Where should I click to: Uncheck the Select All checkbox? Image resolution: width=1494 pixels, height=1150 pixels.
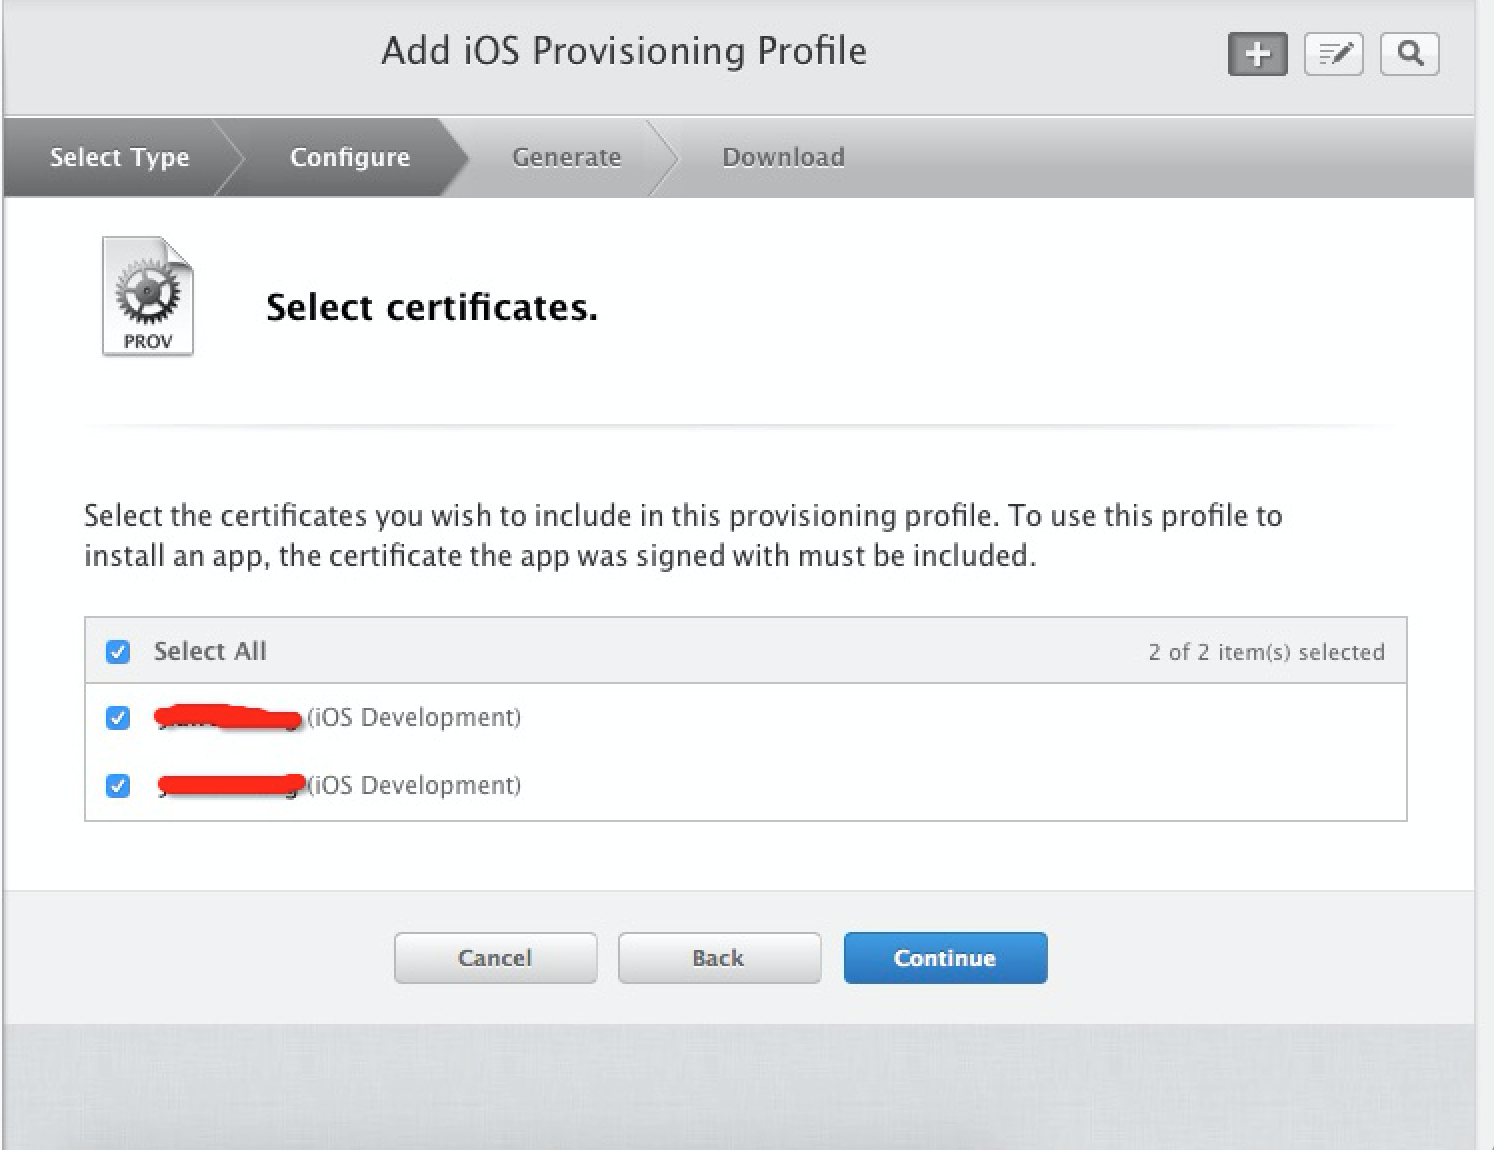click(118, 652)
